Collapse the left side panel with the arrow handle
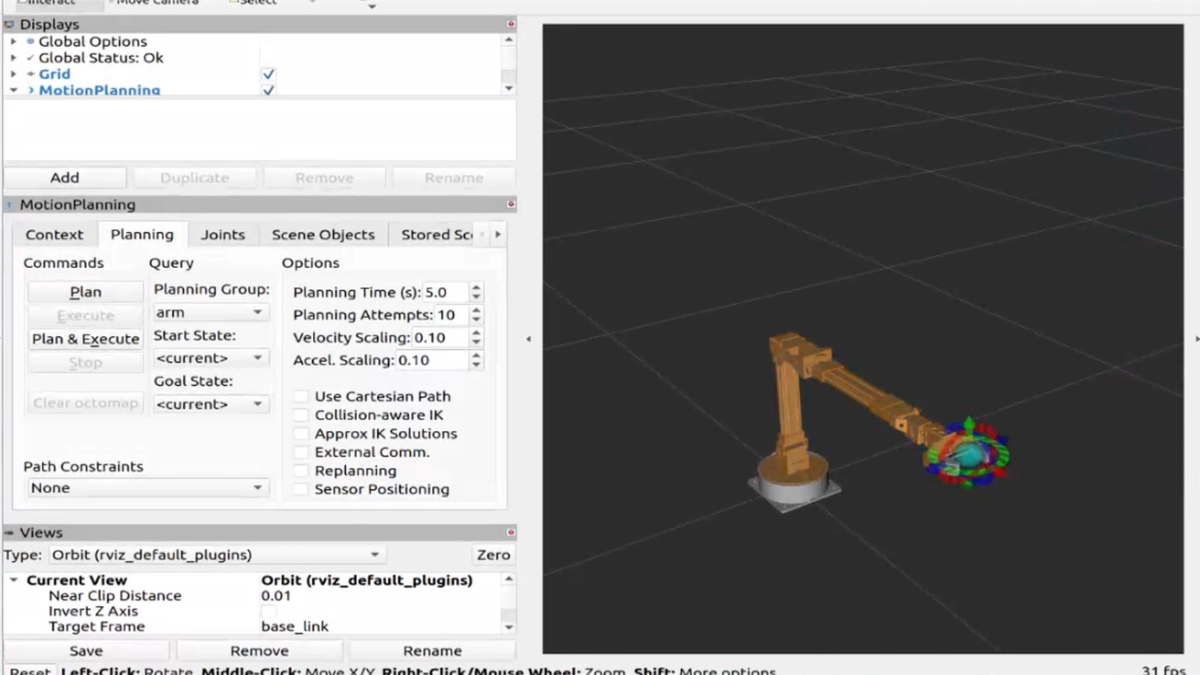1200x675 pixels. pyautogui.click(x=528, y=339)
